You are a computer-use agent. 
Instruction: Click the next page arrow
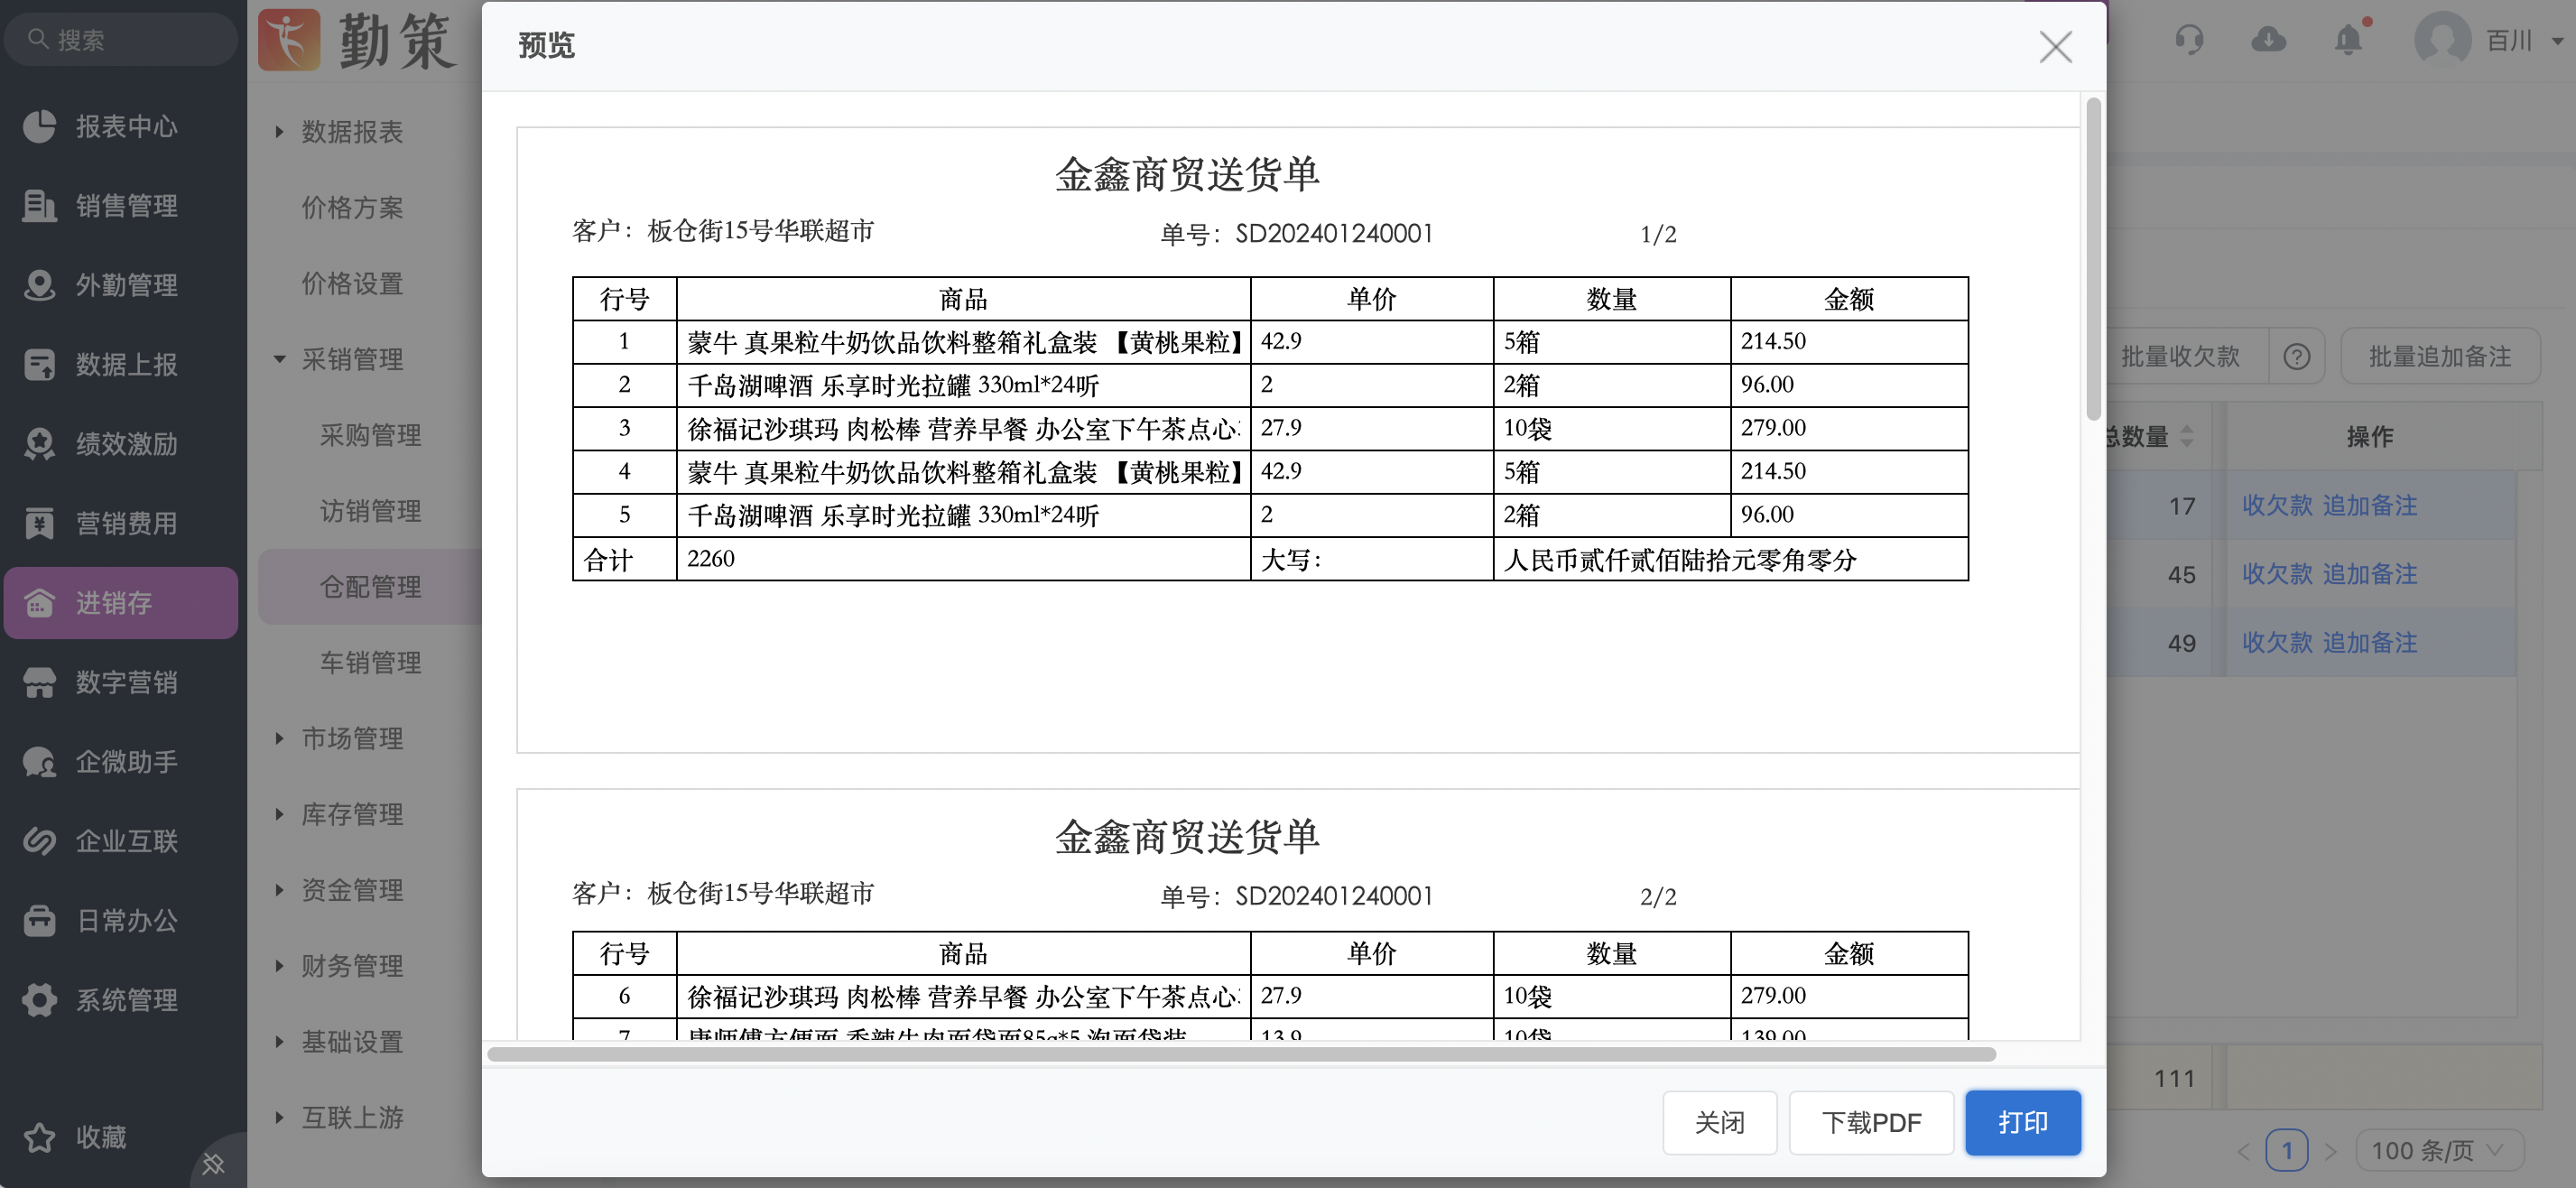[2331, 1151]
